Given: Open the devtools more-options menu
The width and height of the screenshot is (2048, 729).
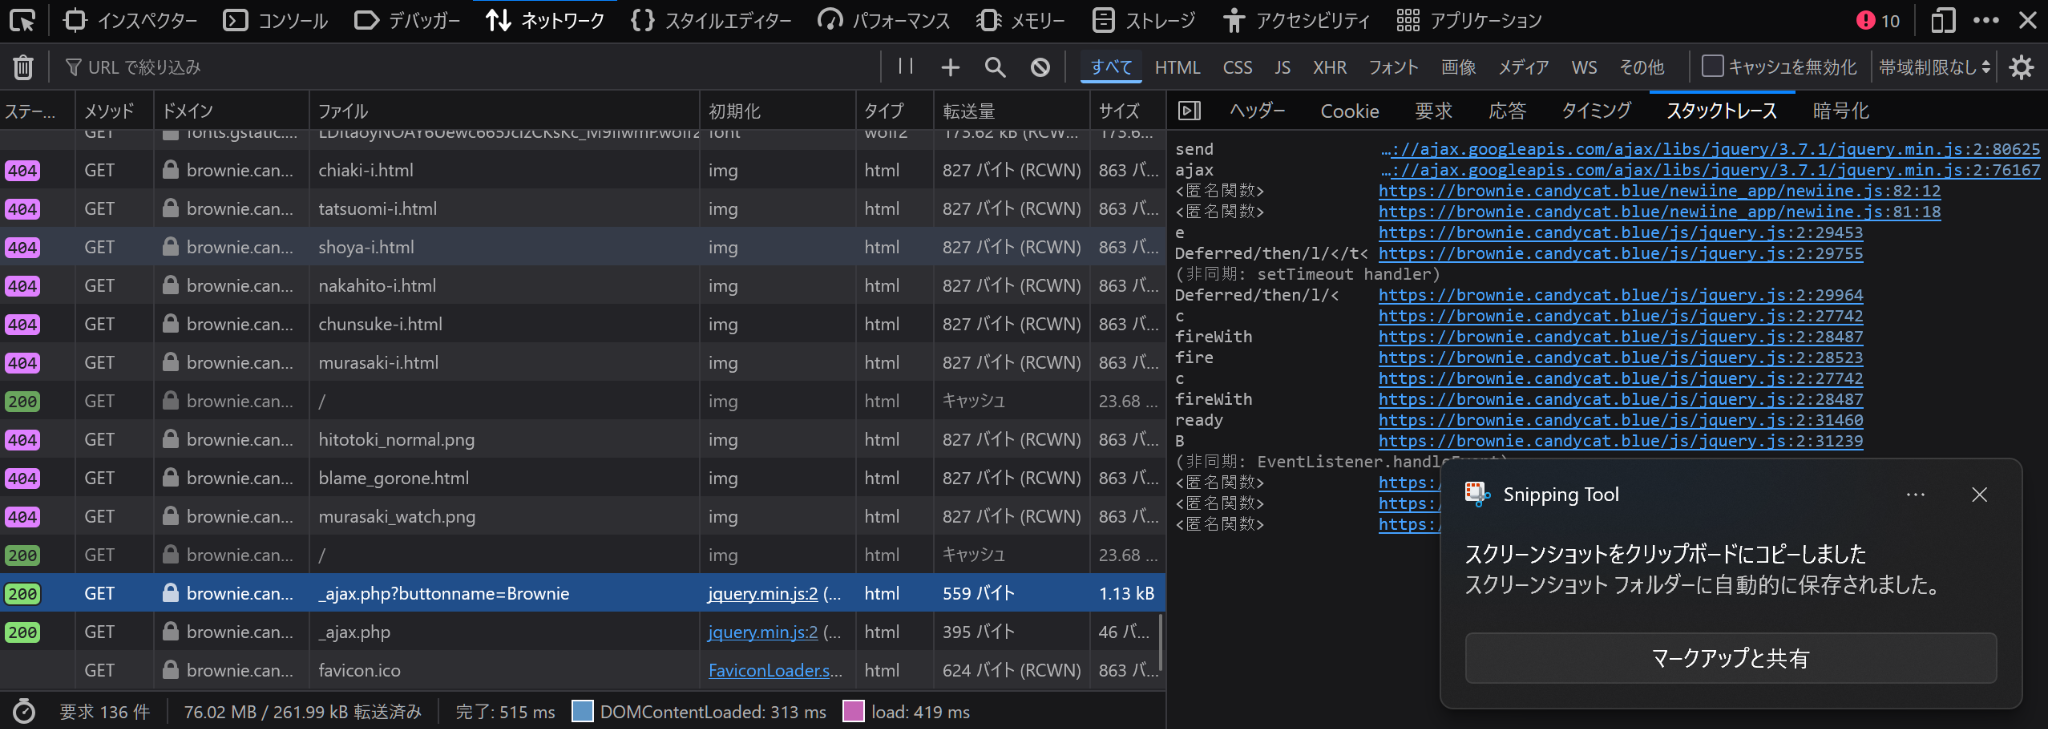Looking at the screenshot, I should [1986, 20].
